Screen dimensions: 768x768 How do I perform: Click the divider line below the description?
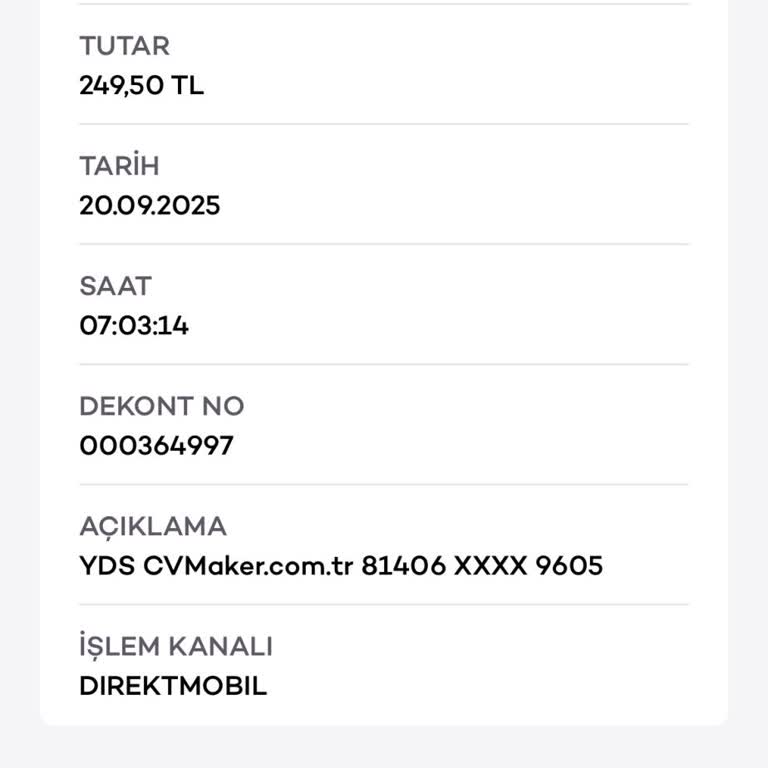[x=384, y=604]
